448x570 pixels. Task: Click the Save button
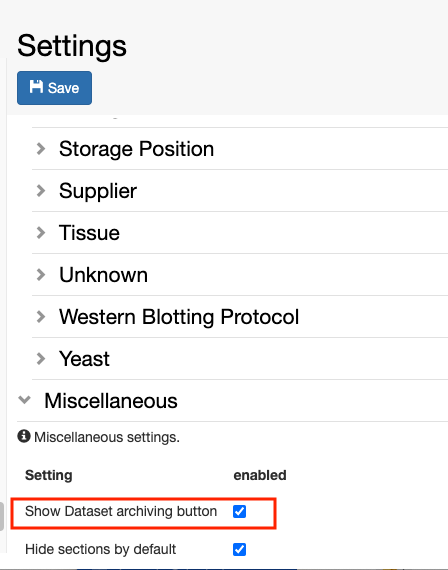coord(54,88)
